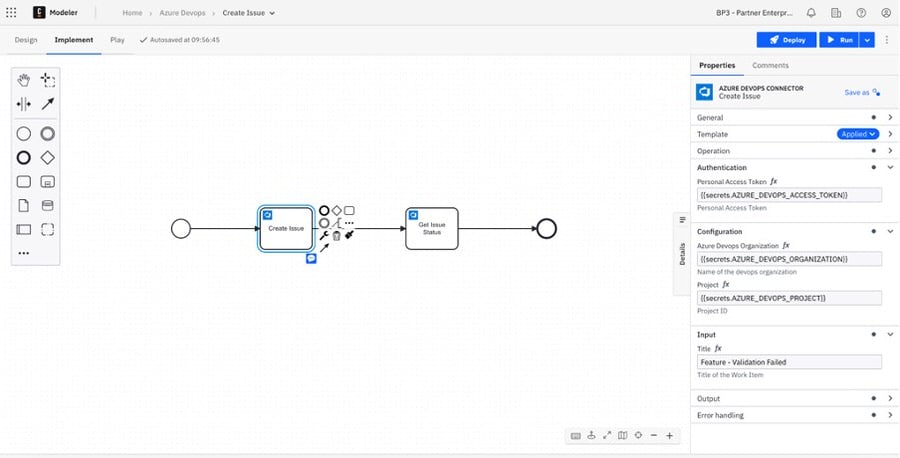Pick the Task rectangle in the palette
The image size is (900, 458).
point(24,182)
